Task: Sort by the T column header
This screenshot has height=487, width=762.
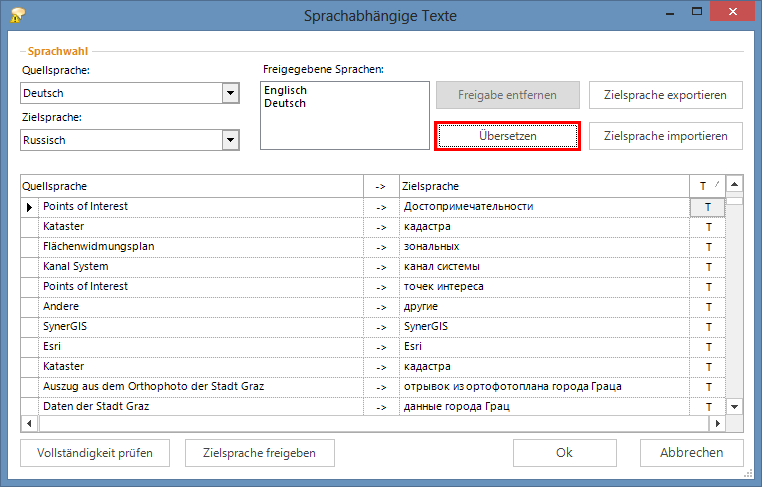Action: point(704,186)
